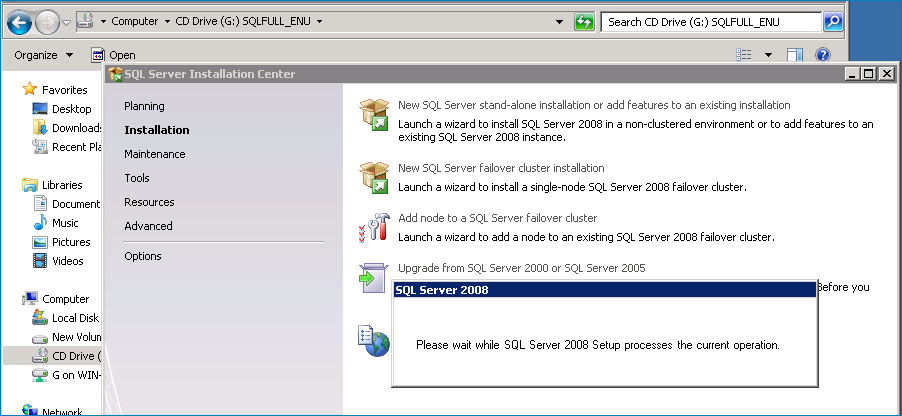Click the magnifier search icon
902x416 pixels.
click(x=833, y=22)
